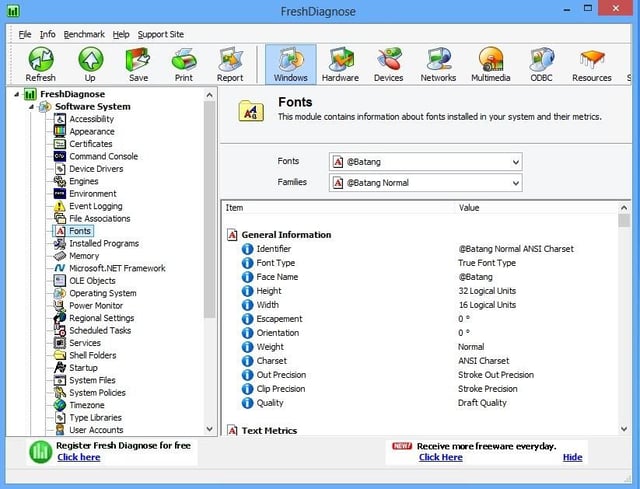Select the Multimedia category icon
The width and height of the screenshot is (640, 489).
pyautogui.click(x=491, y=64)
